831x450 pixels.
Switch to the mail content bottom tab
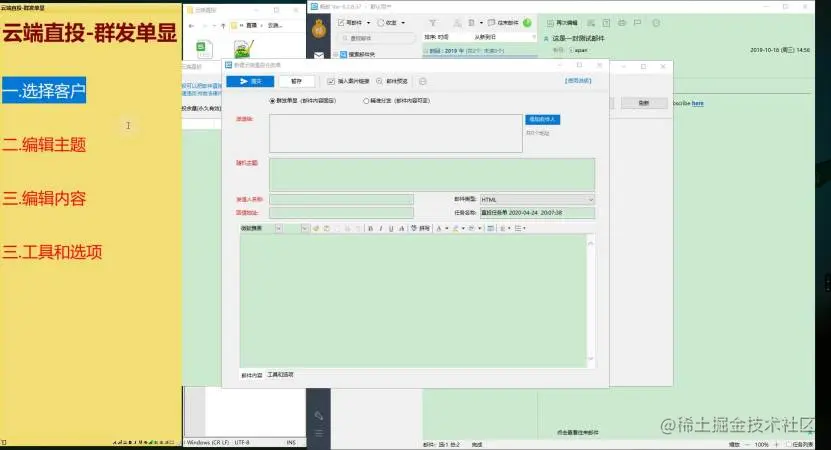[252, 375]
